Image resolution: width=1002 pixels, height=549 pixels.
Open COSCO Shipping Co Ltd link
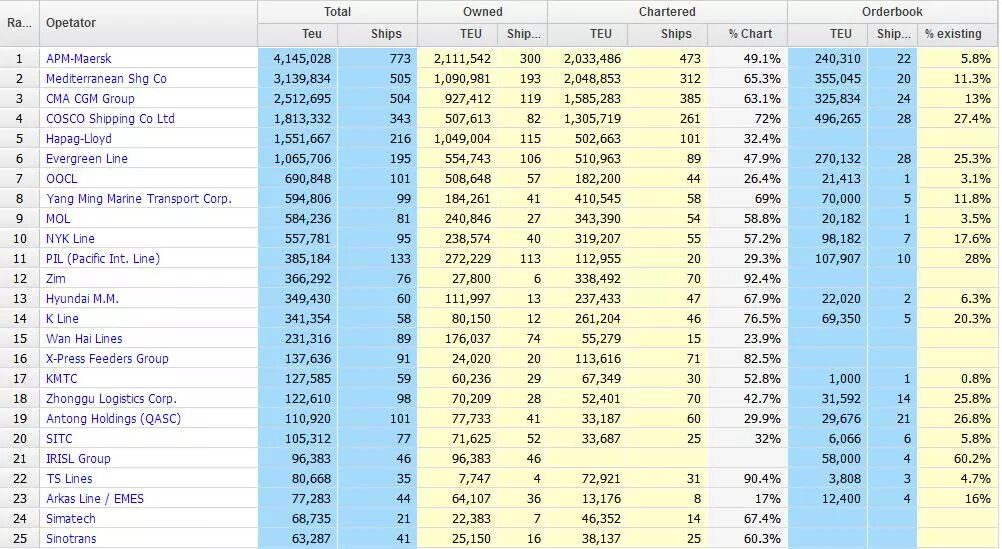click(x=110, y=119)
